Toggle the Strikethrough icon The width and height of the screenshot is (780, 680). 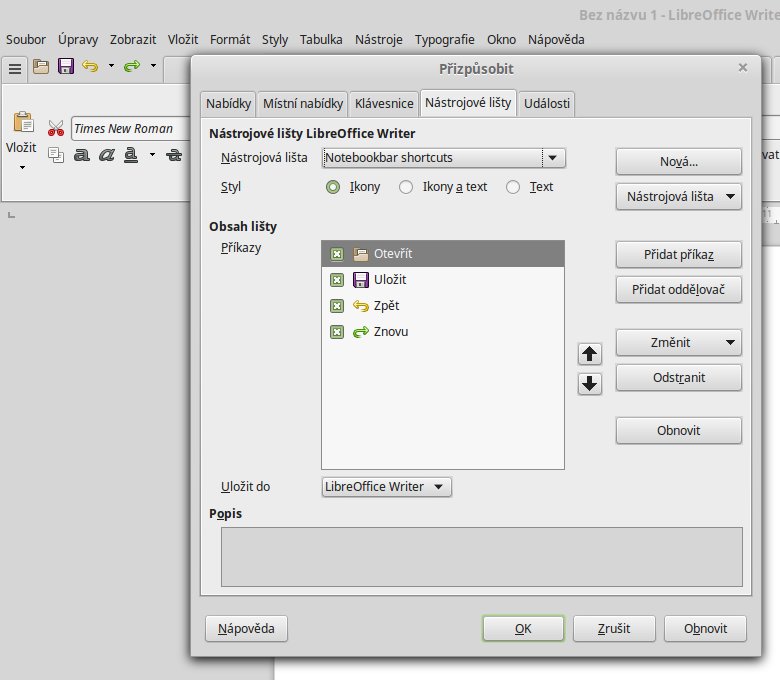pyautogui.click(x=174, y=155)
